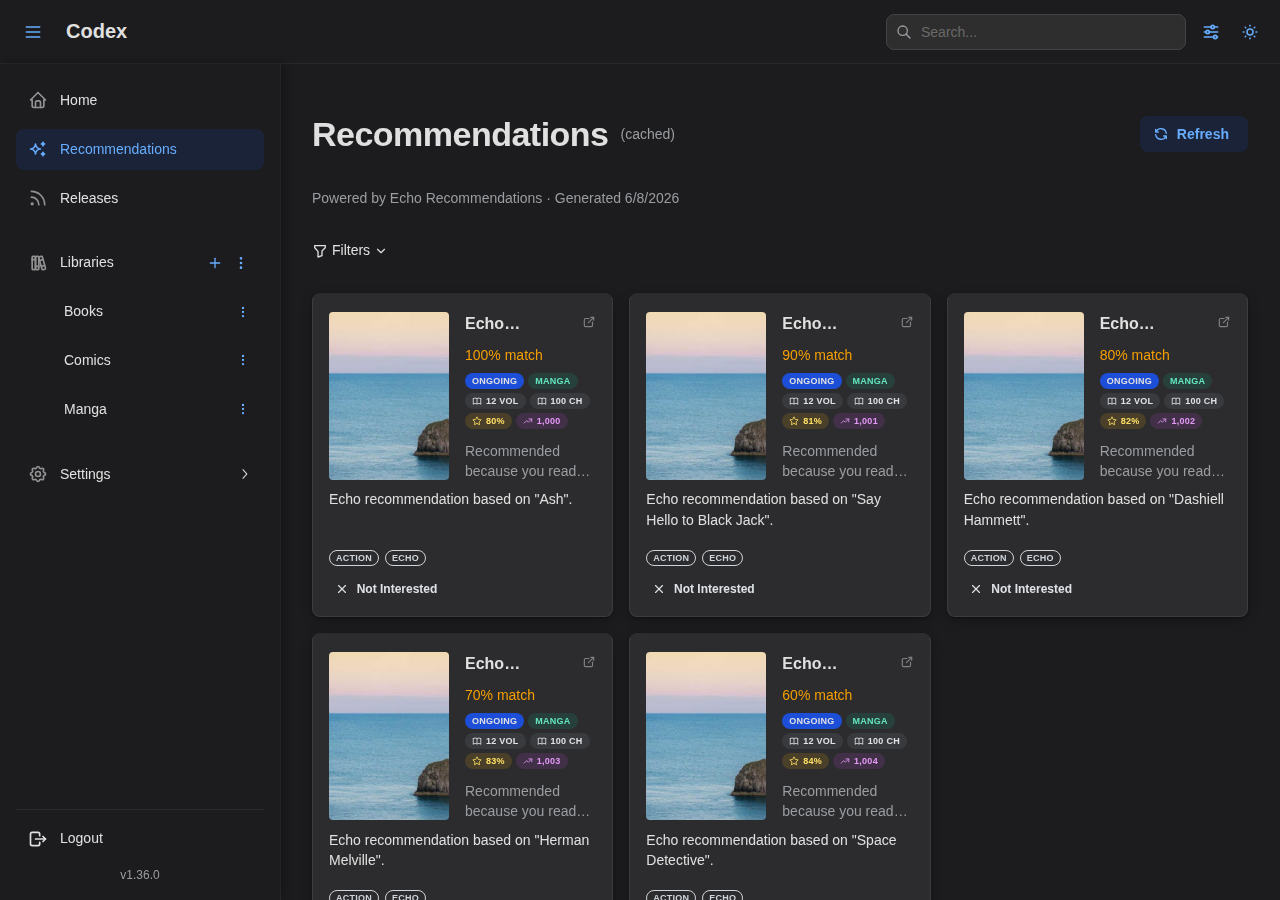
Task: Click the 1,000 popularity badge
Action: click(x=542, y=421)
